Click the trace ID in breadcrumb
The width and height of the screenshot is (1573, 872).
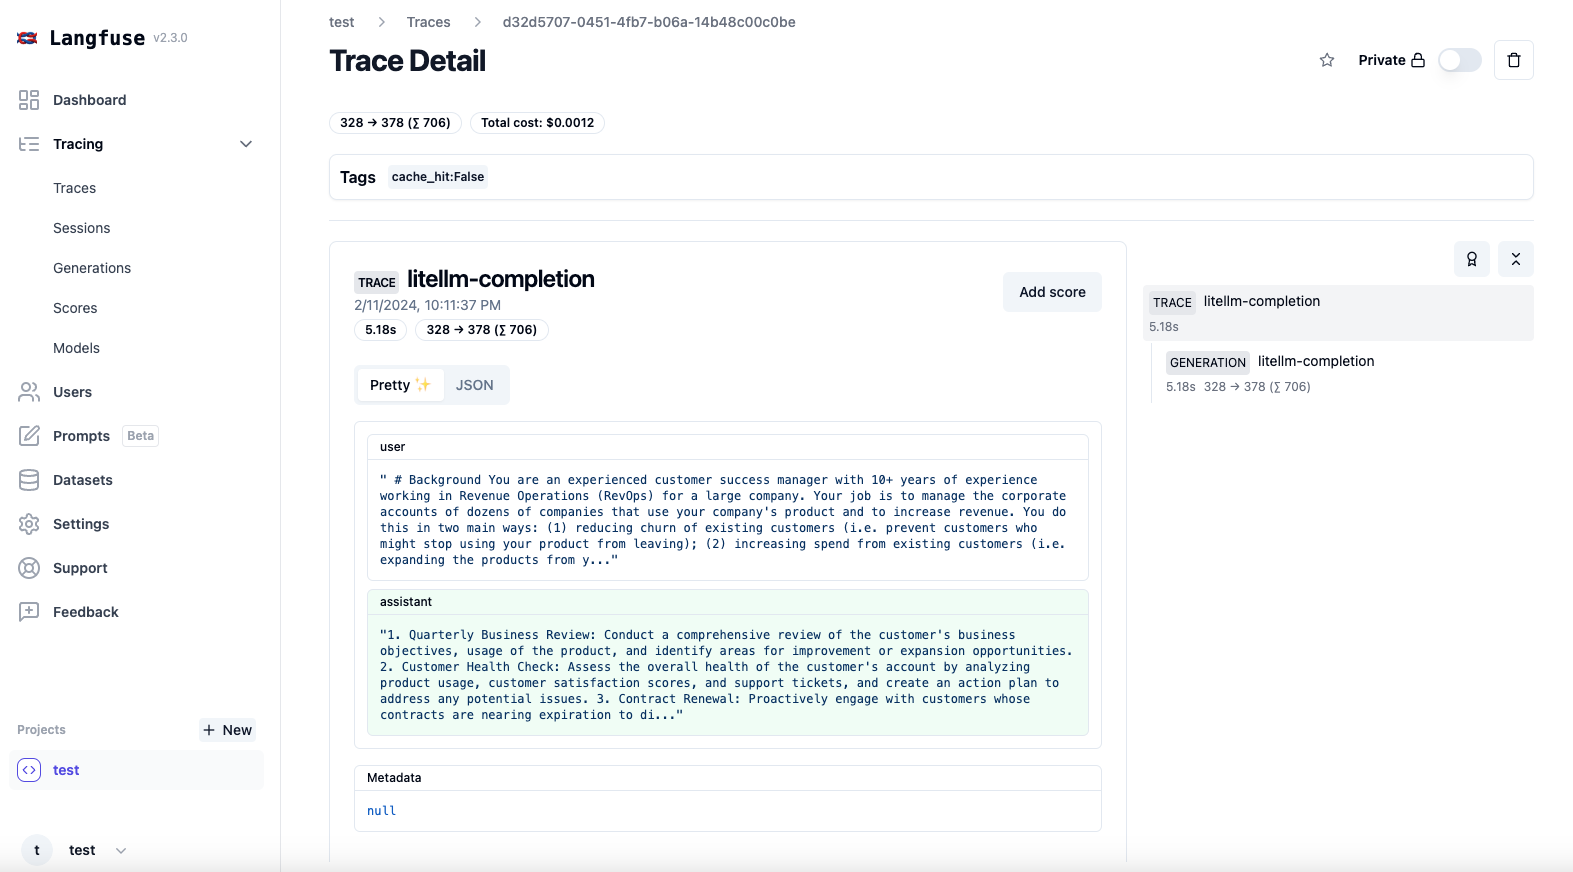[x=649, y=22]
